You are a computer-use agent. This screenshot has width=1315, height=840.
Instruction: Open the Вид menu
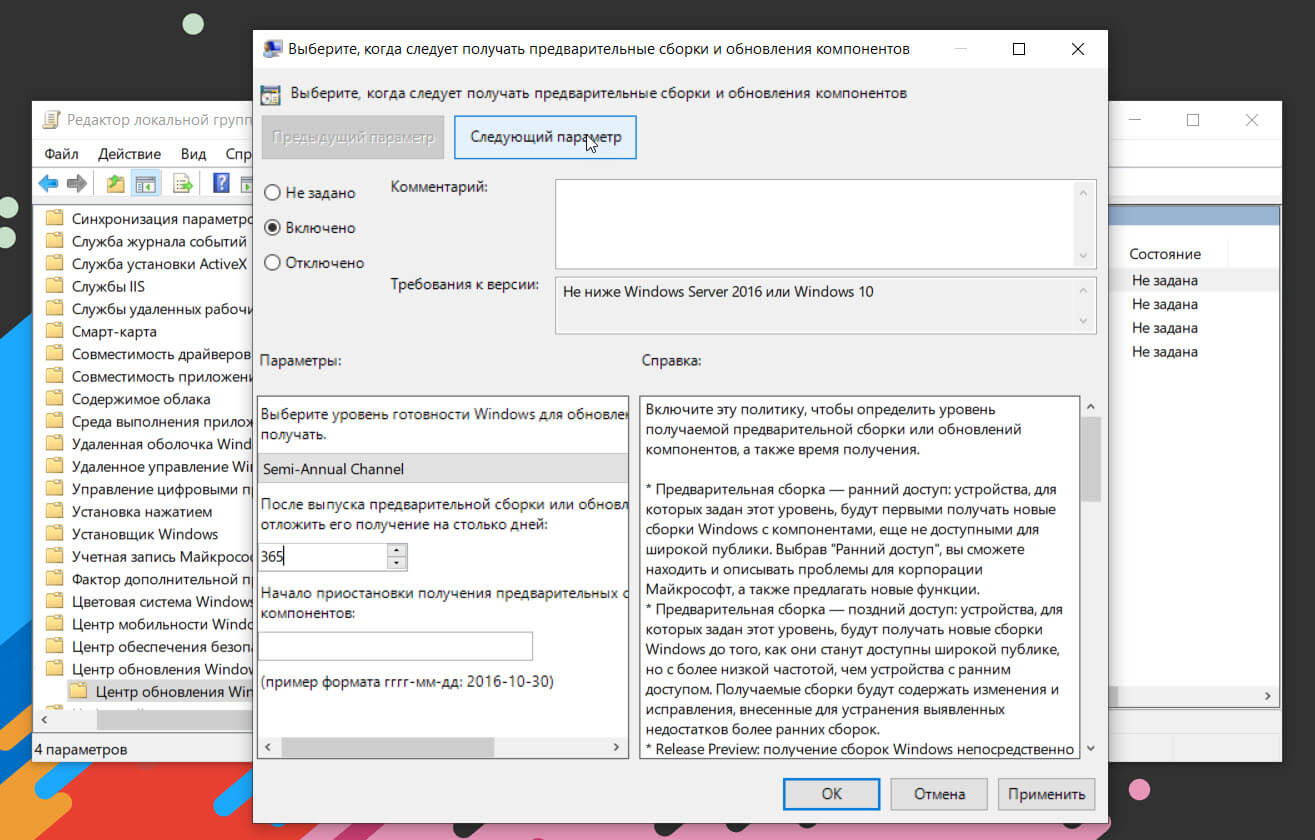(x=193, y=154)
